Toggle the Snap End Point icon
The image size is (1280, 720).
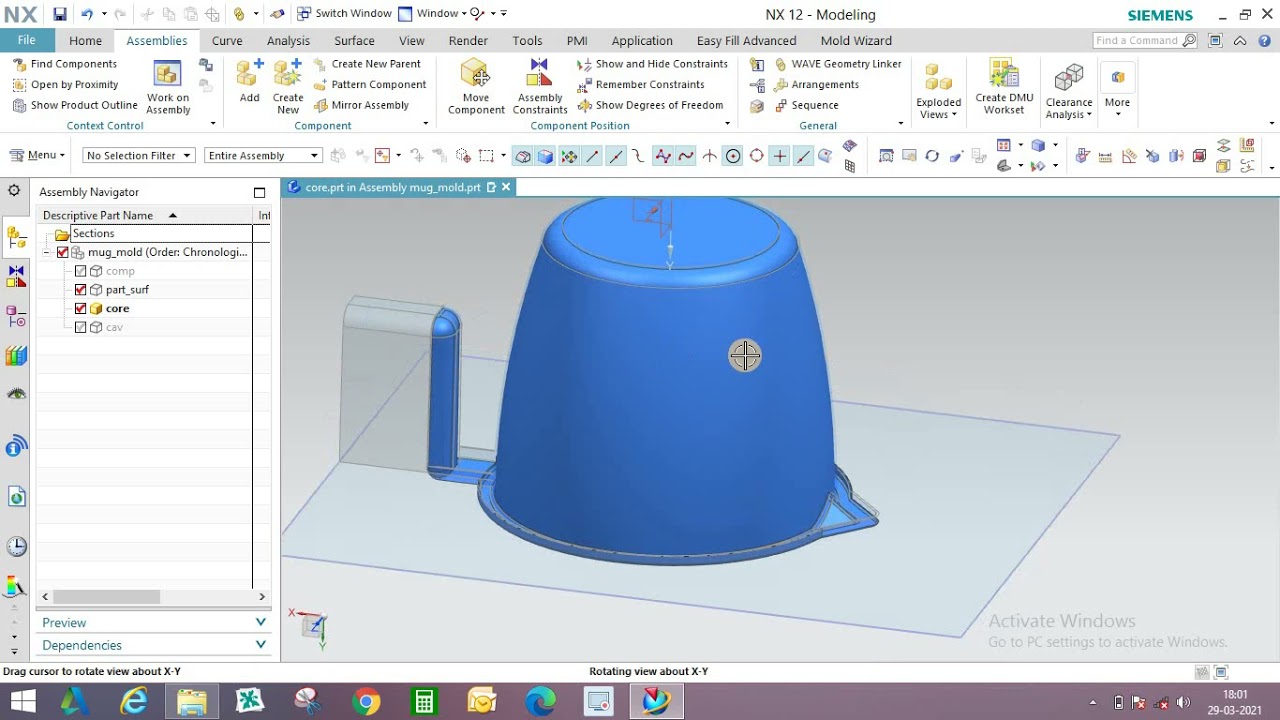click(593, 156)
